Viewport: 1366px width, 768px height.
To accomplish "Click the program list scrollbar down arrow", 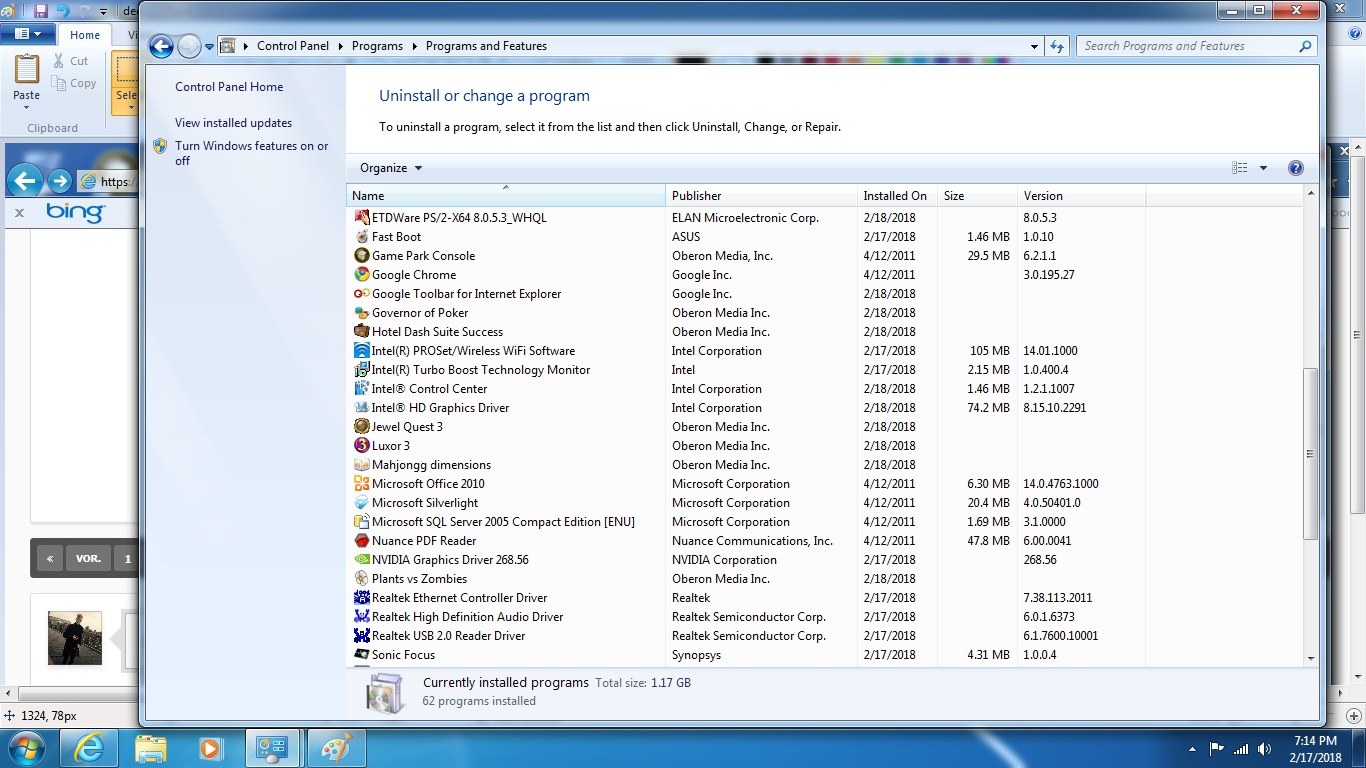I will point(1311,658).
